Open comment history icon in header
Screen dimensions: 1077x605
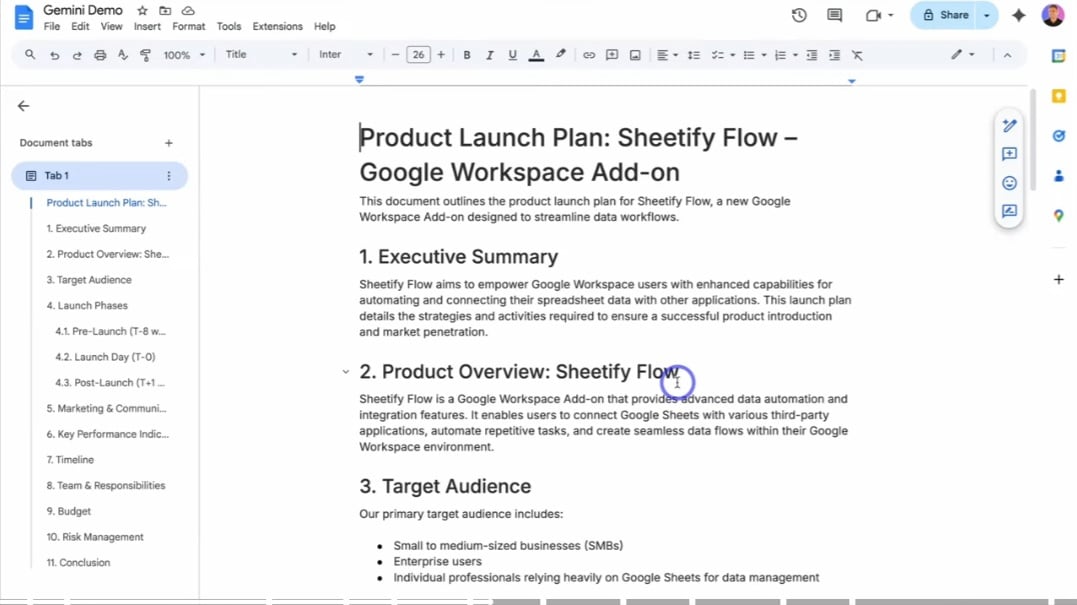tap(835, 15)
